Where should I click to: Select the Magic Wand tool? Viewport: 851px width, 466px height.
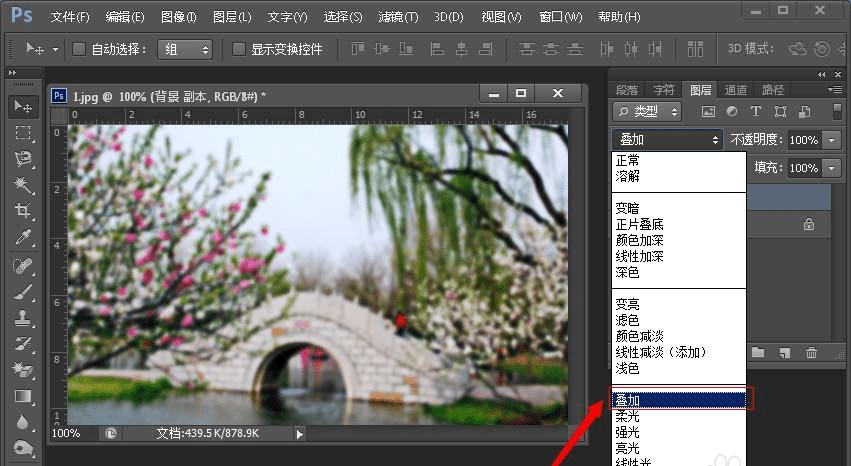(x=23, y=185)
